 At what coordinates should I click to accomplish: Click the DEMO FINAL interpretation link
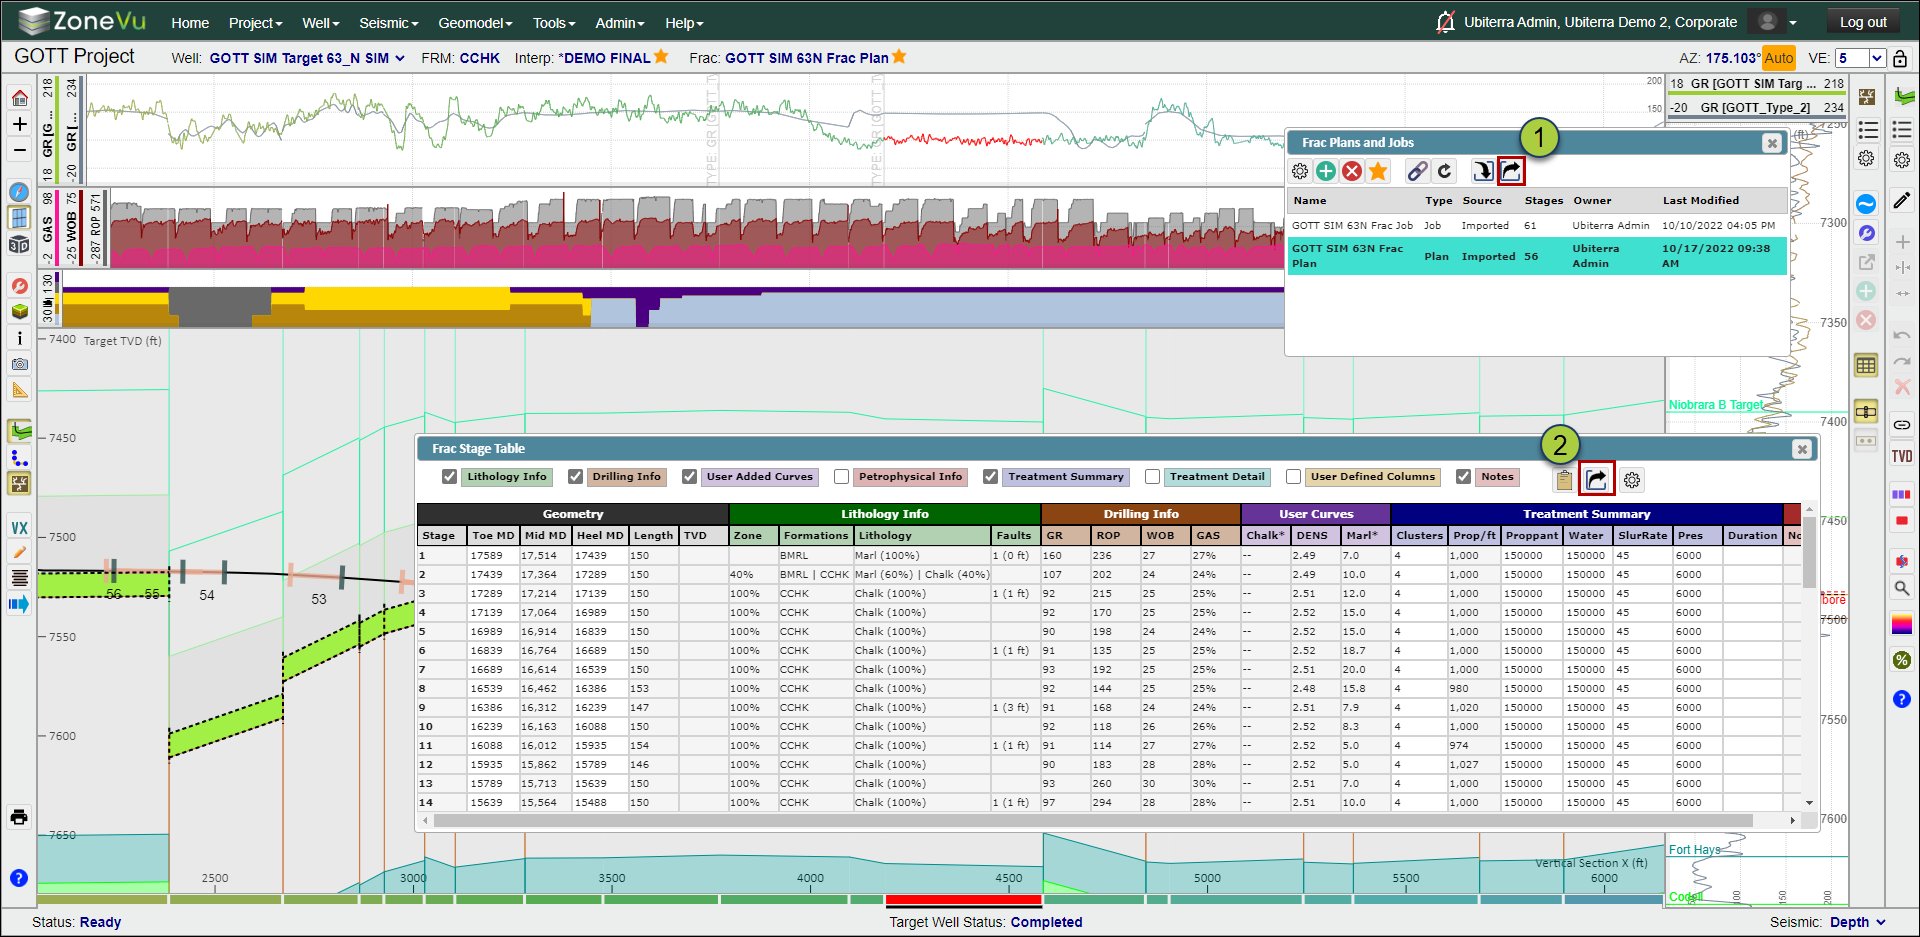(x=604, y=58)
